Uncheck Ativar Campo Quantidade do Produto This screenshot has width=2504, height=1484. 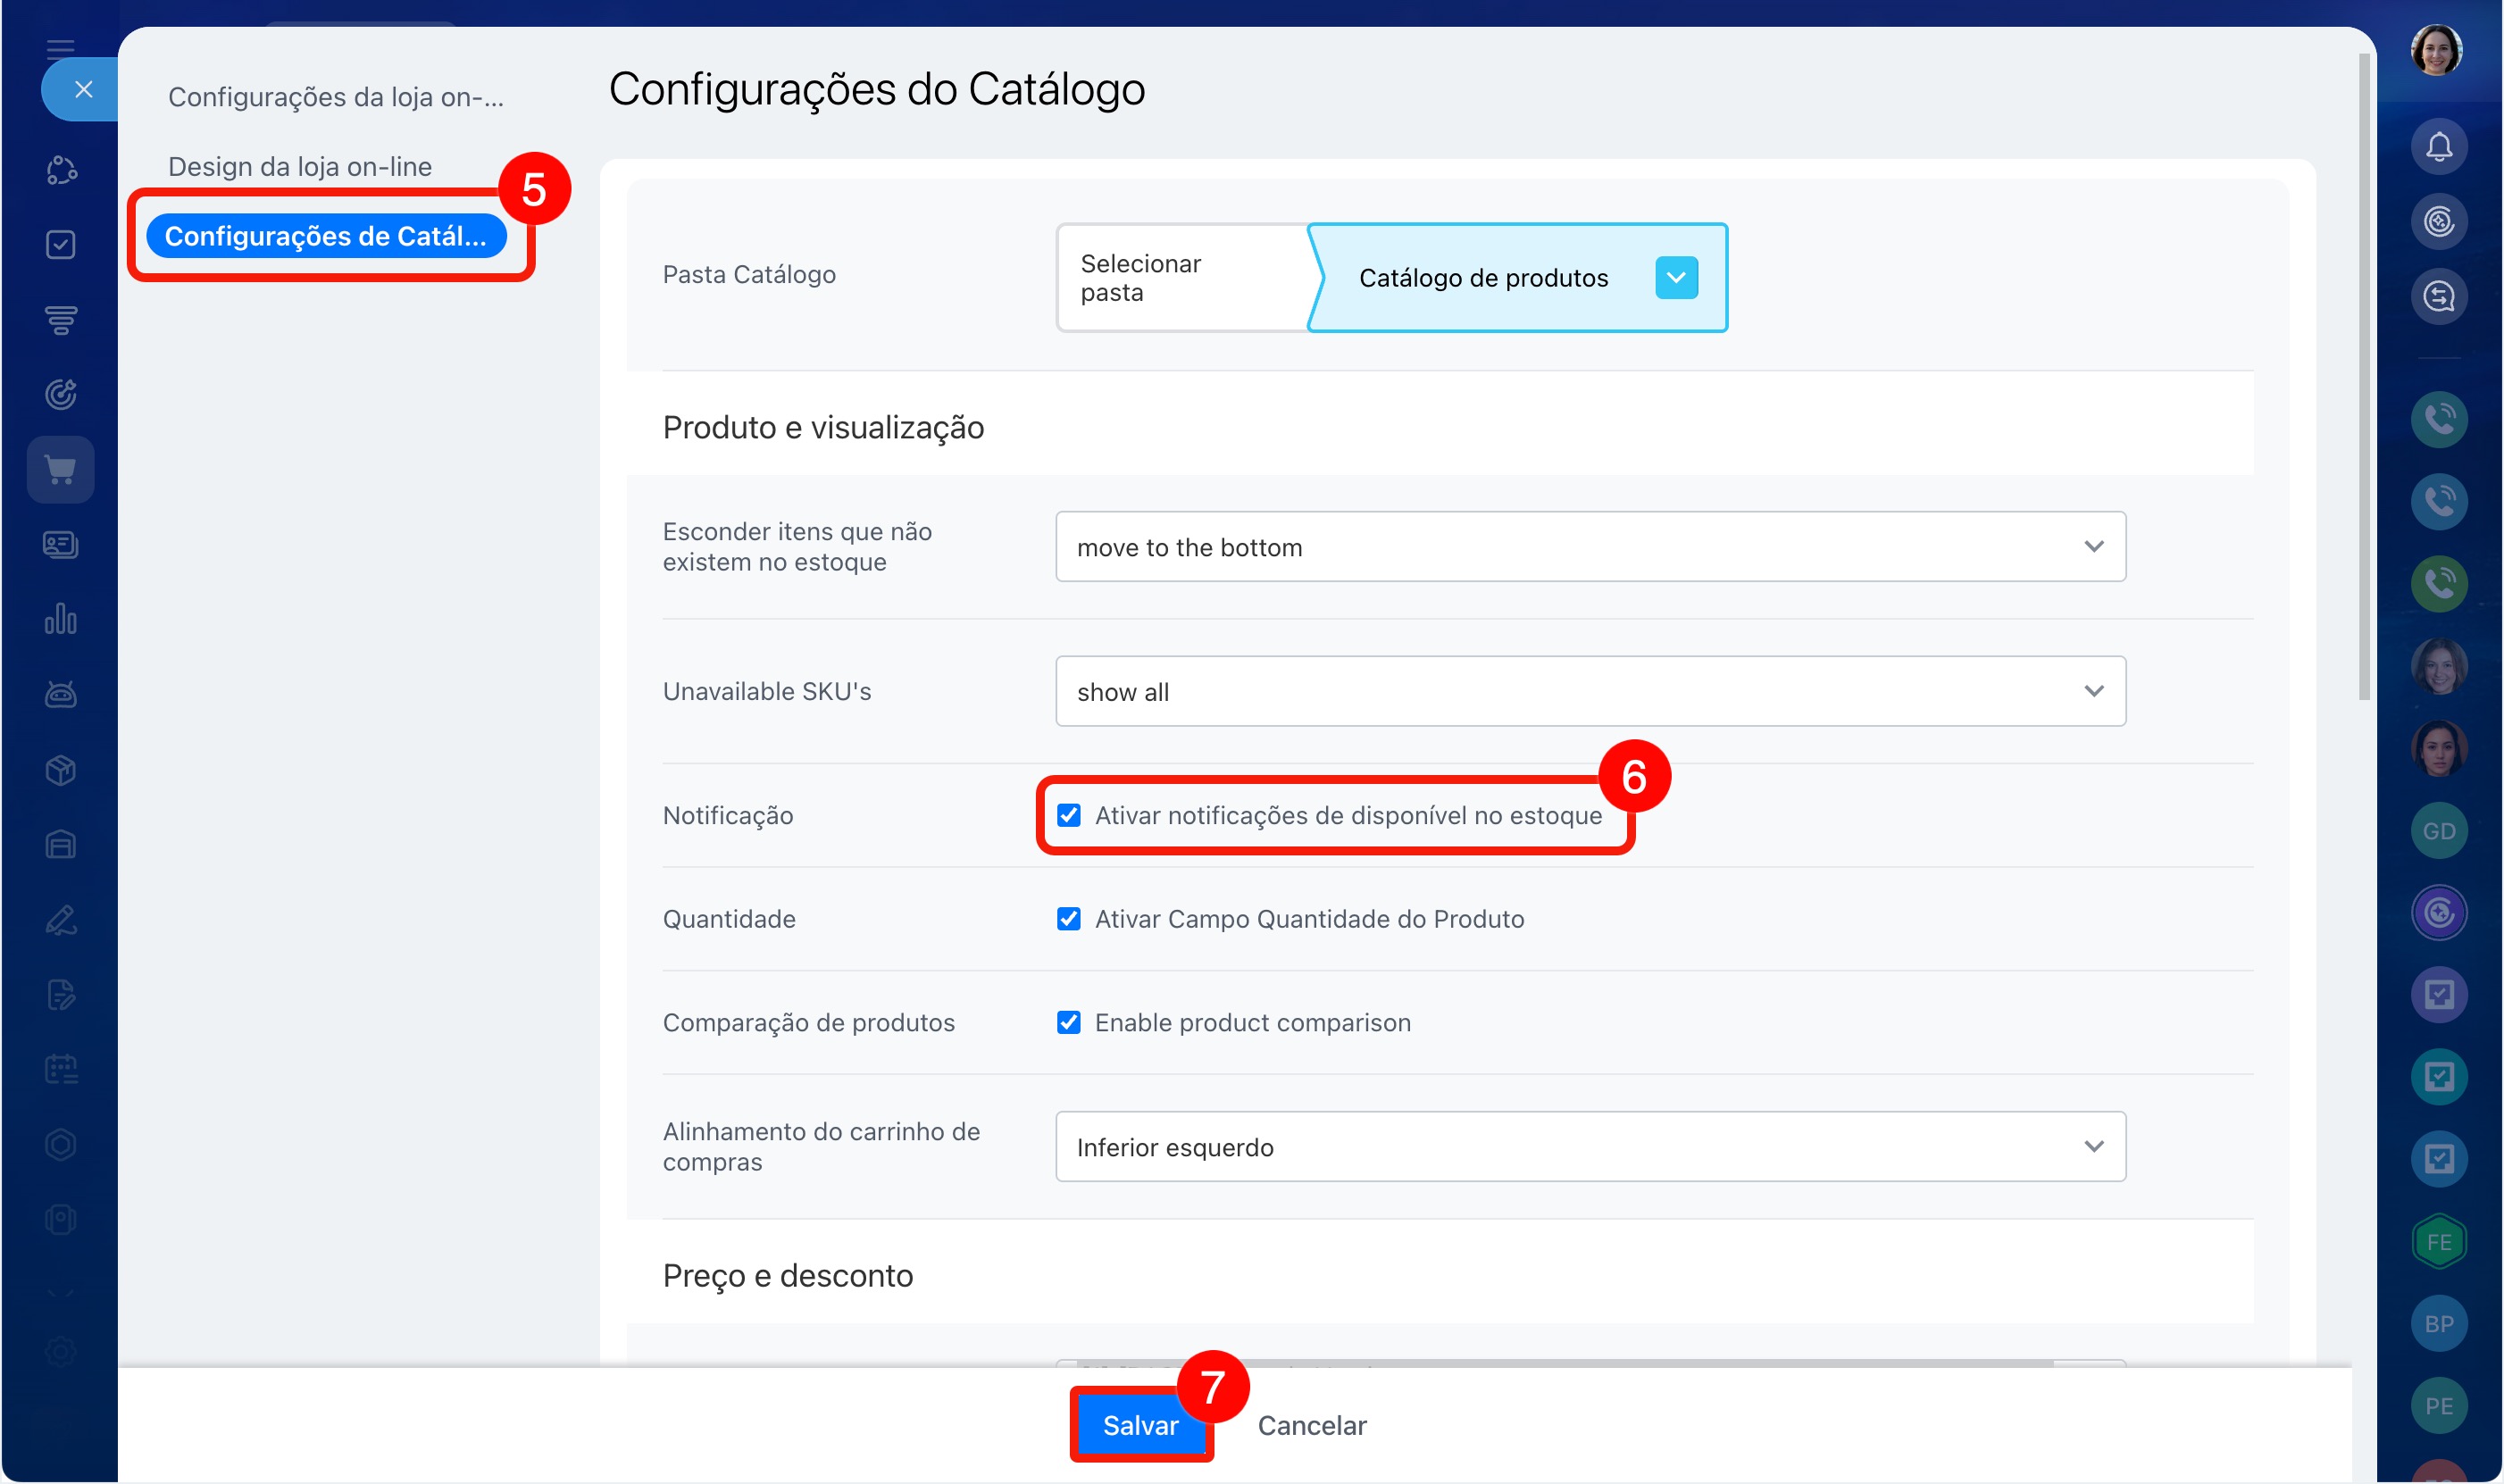point(1068,919)
